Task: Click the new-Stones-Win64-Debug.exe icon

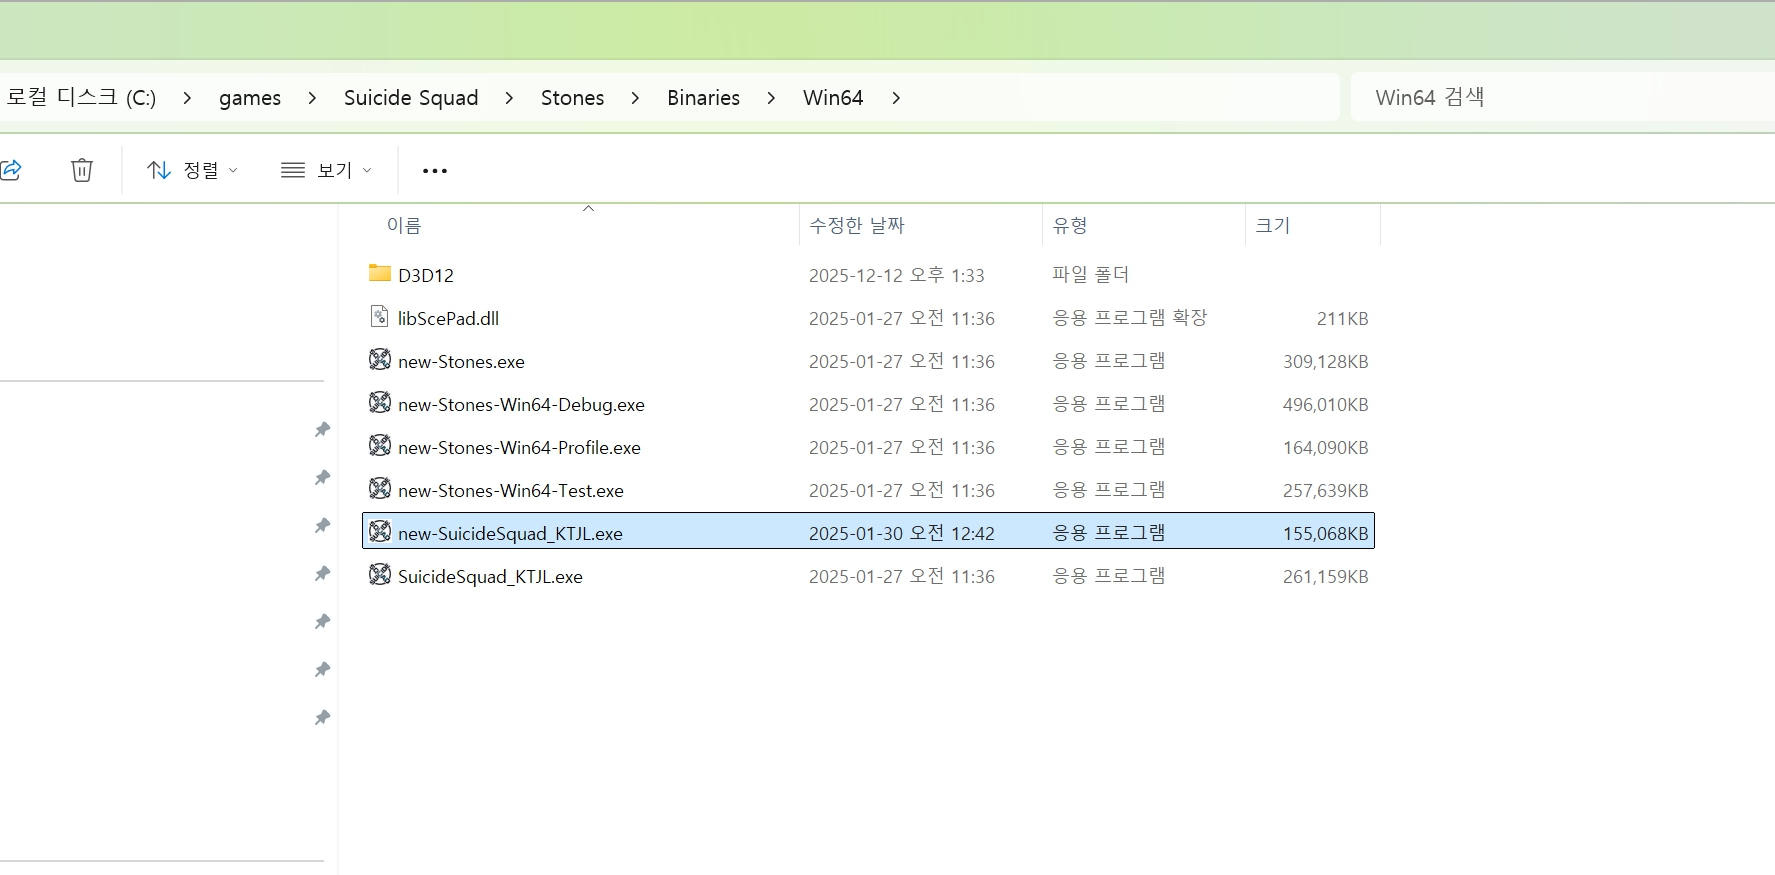Action: pos(380,402)
